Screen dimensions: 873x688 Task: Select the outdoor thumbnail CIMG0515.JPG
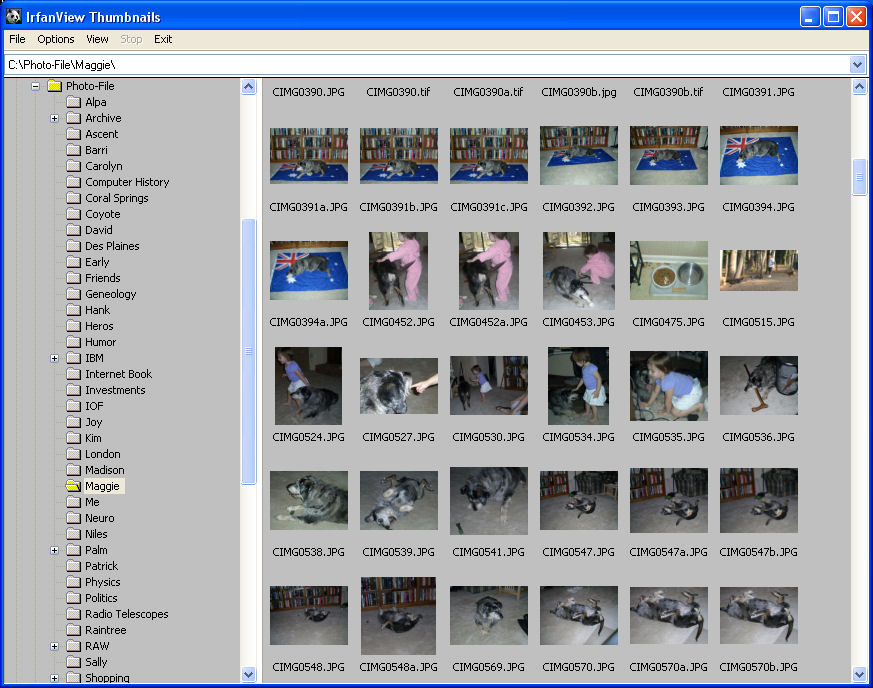coord(759,271)
